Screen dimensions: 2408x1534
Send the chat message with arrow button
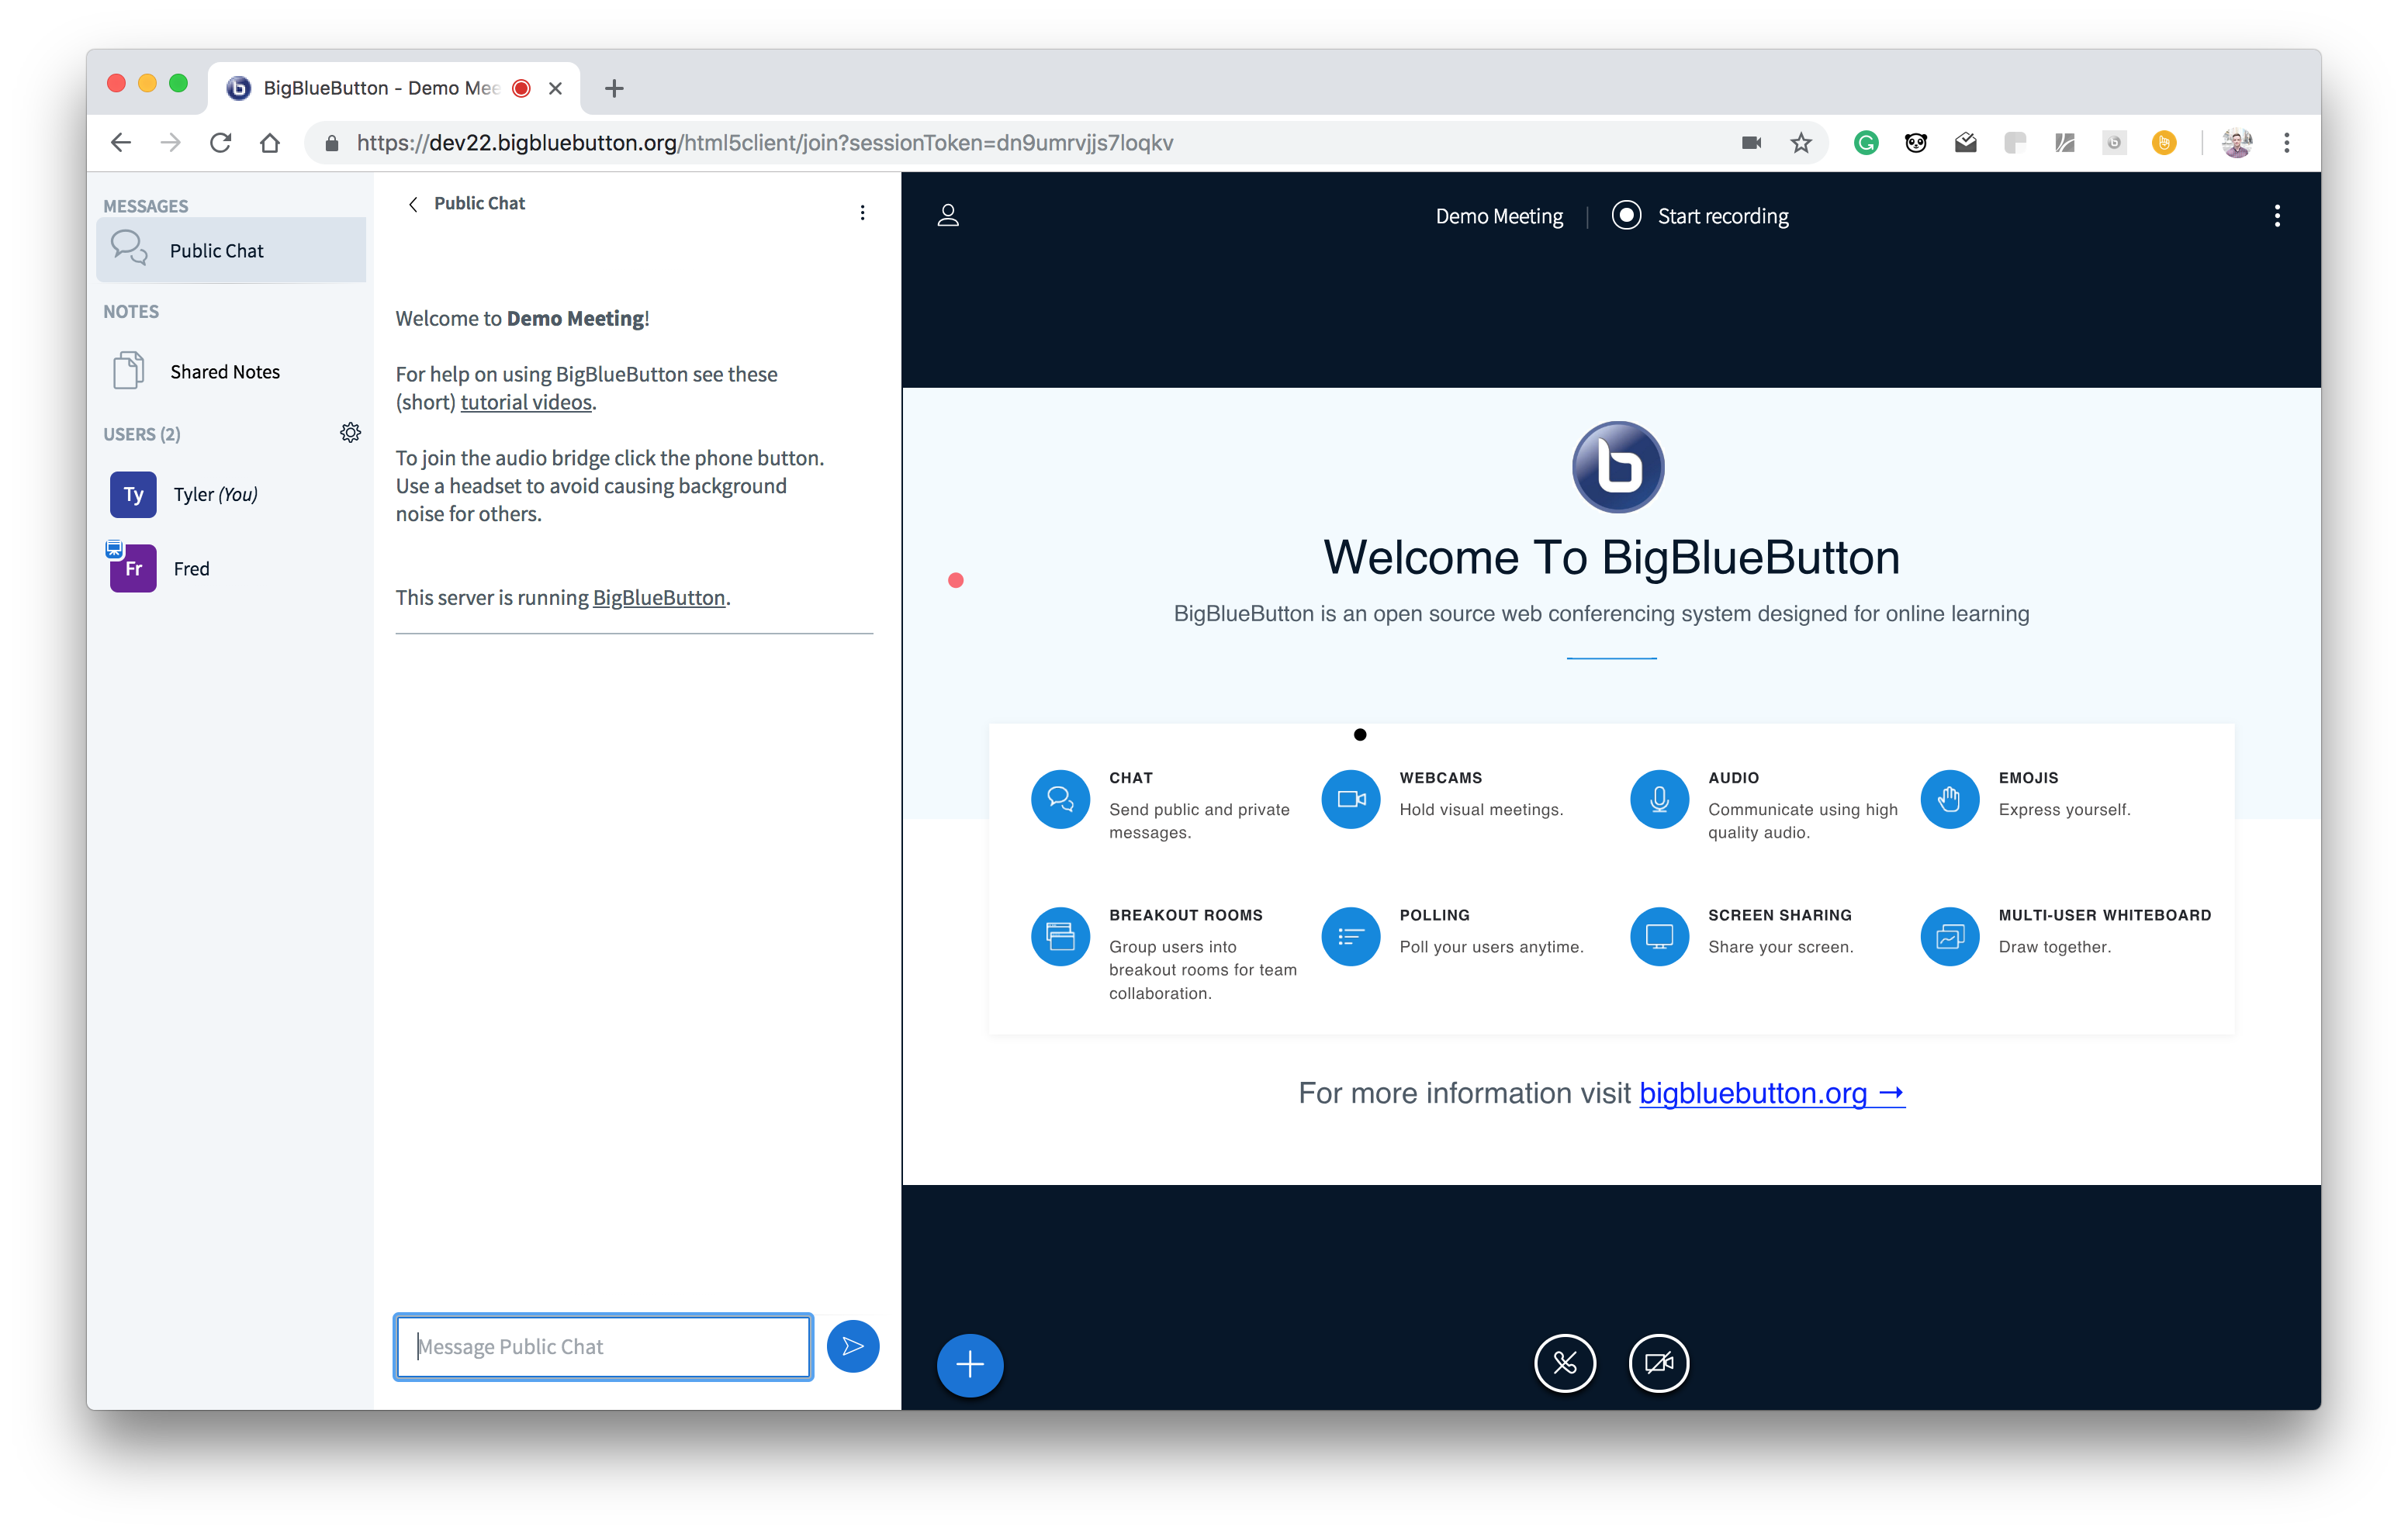[x=852, y=1346]
